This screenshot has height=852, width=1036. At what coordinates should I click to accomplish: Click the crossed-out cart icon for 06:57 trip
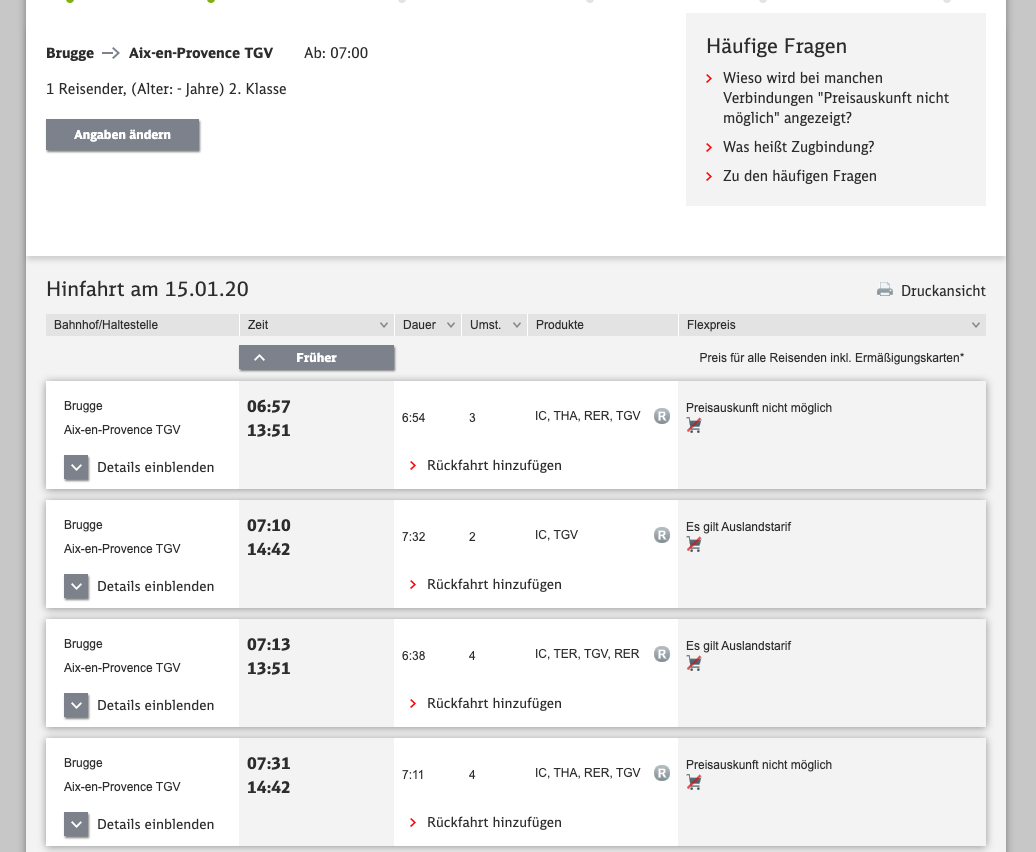tap(694, 425)
